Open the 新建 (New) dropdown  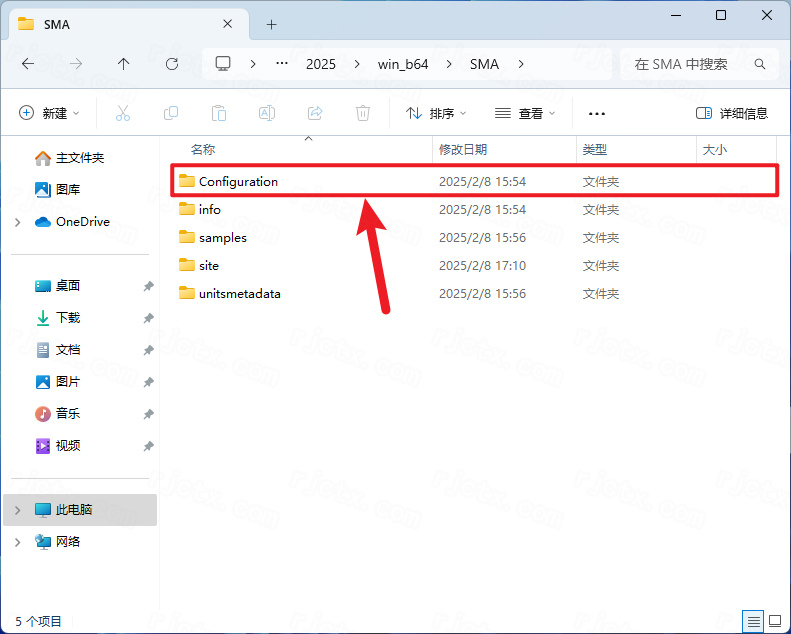(49, 113)
